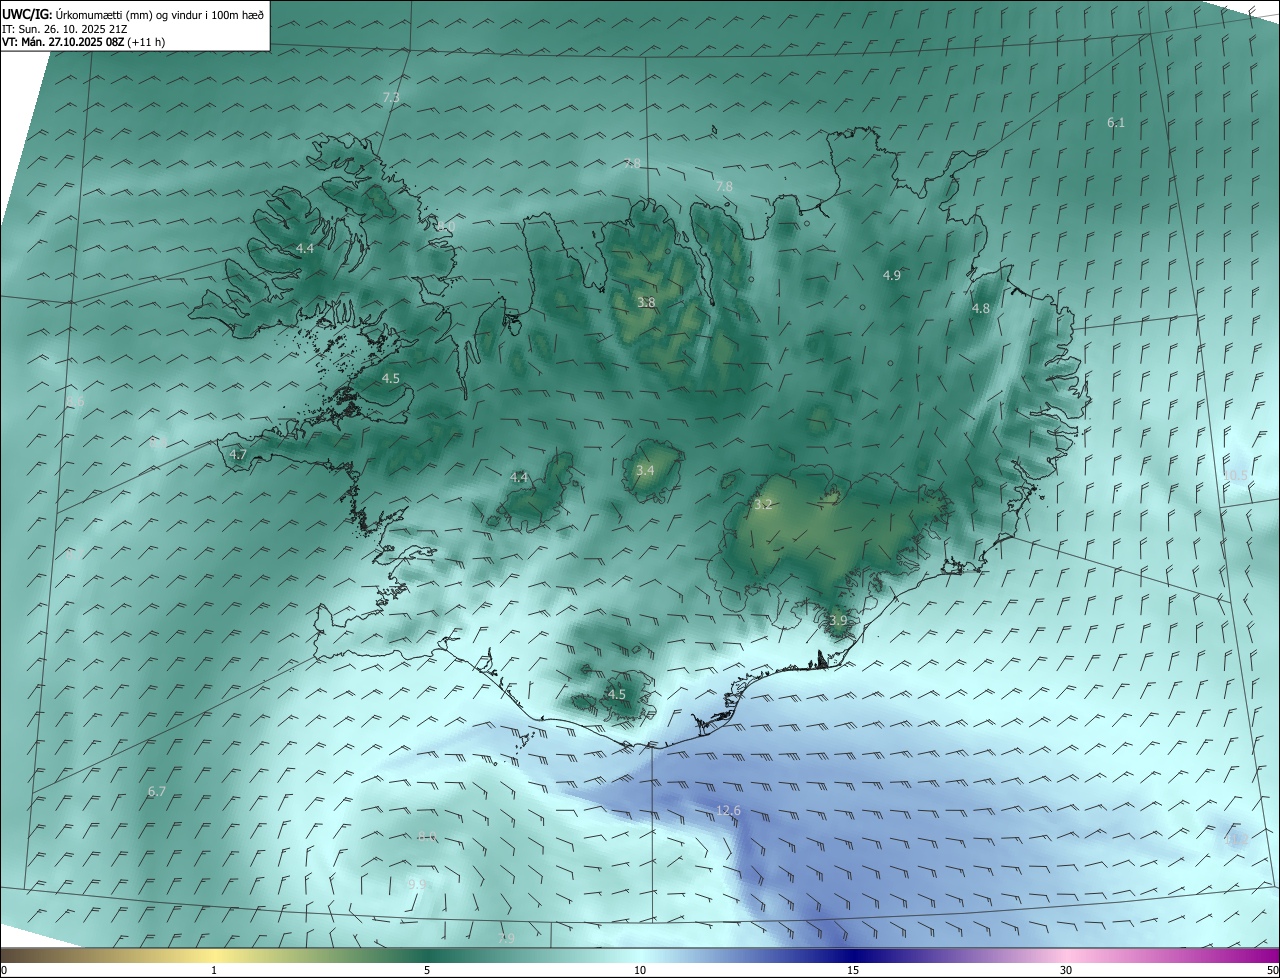Click the 6.1 value label on the map

(1116, 123)
